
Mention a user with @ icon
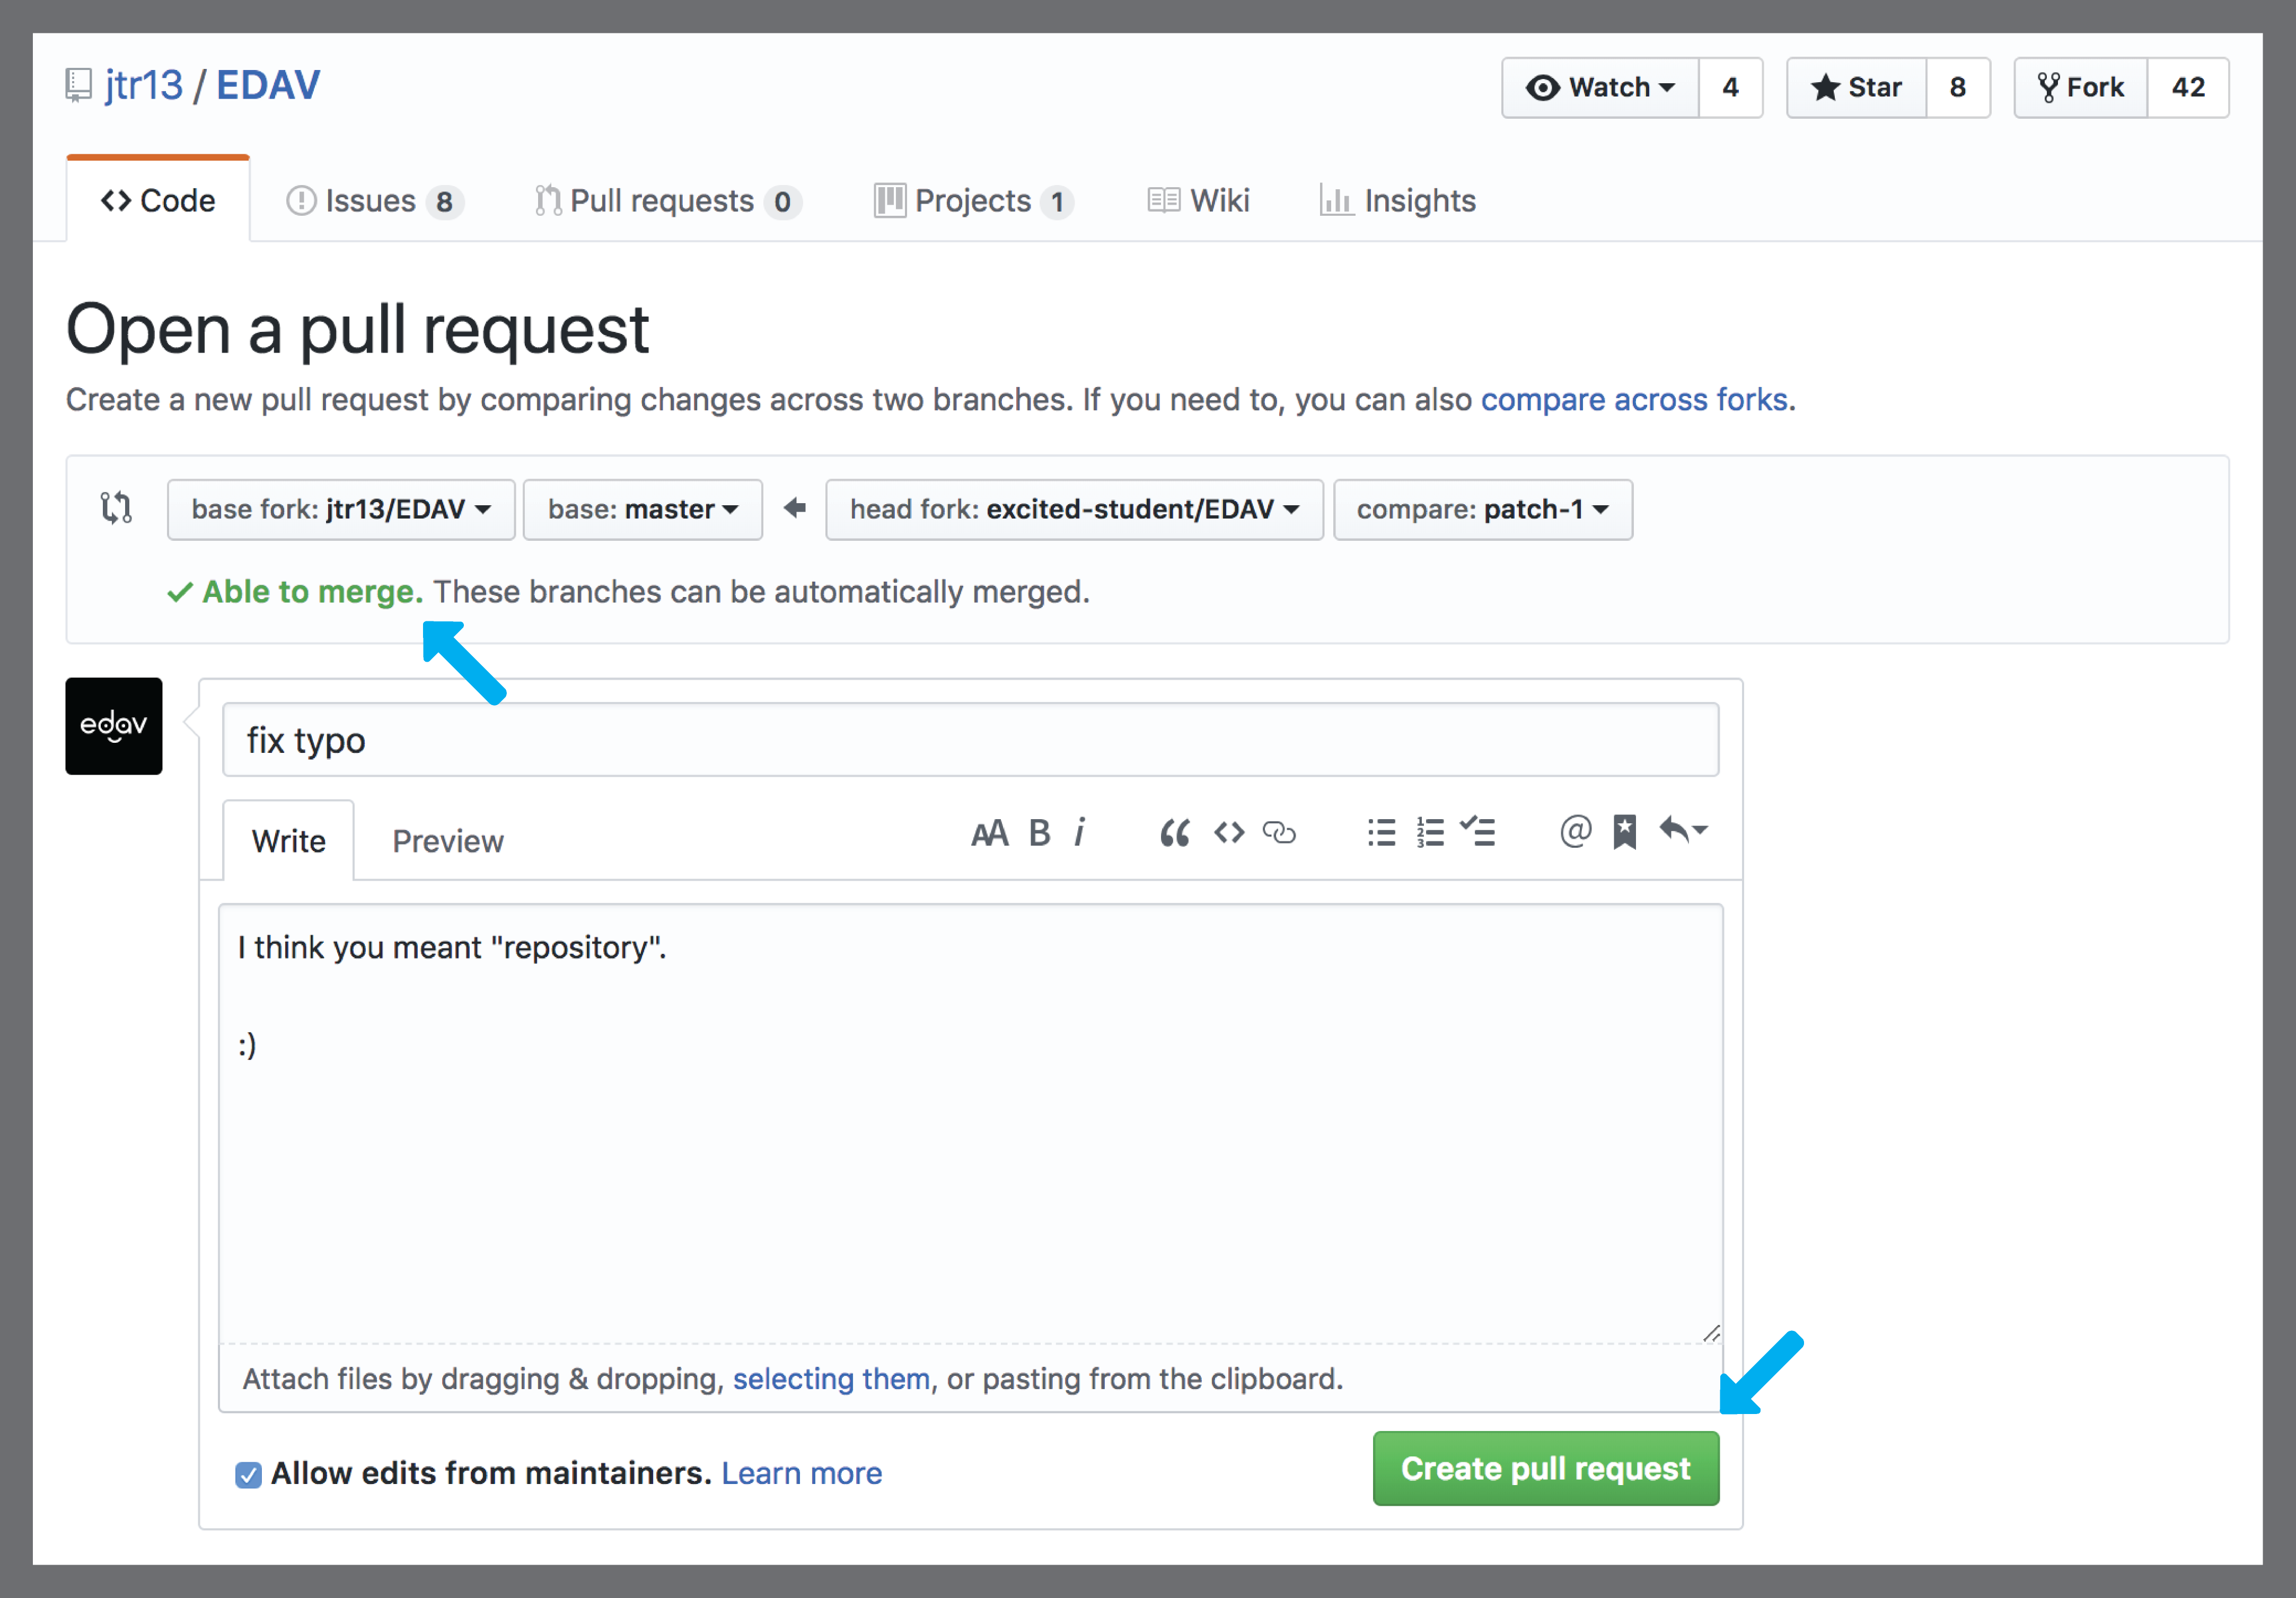pos(1575,831)
